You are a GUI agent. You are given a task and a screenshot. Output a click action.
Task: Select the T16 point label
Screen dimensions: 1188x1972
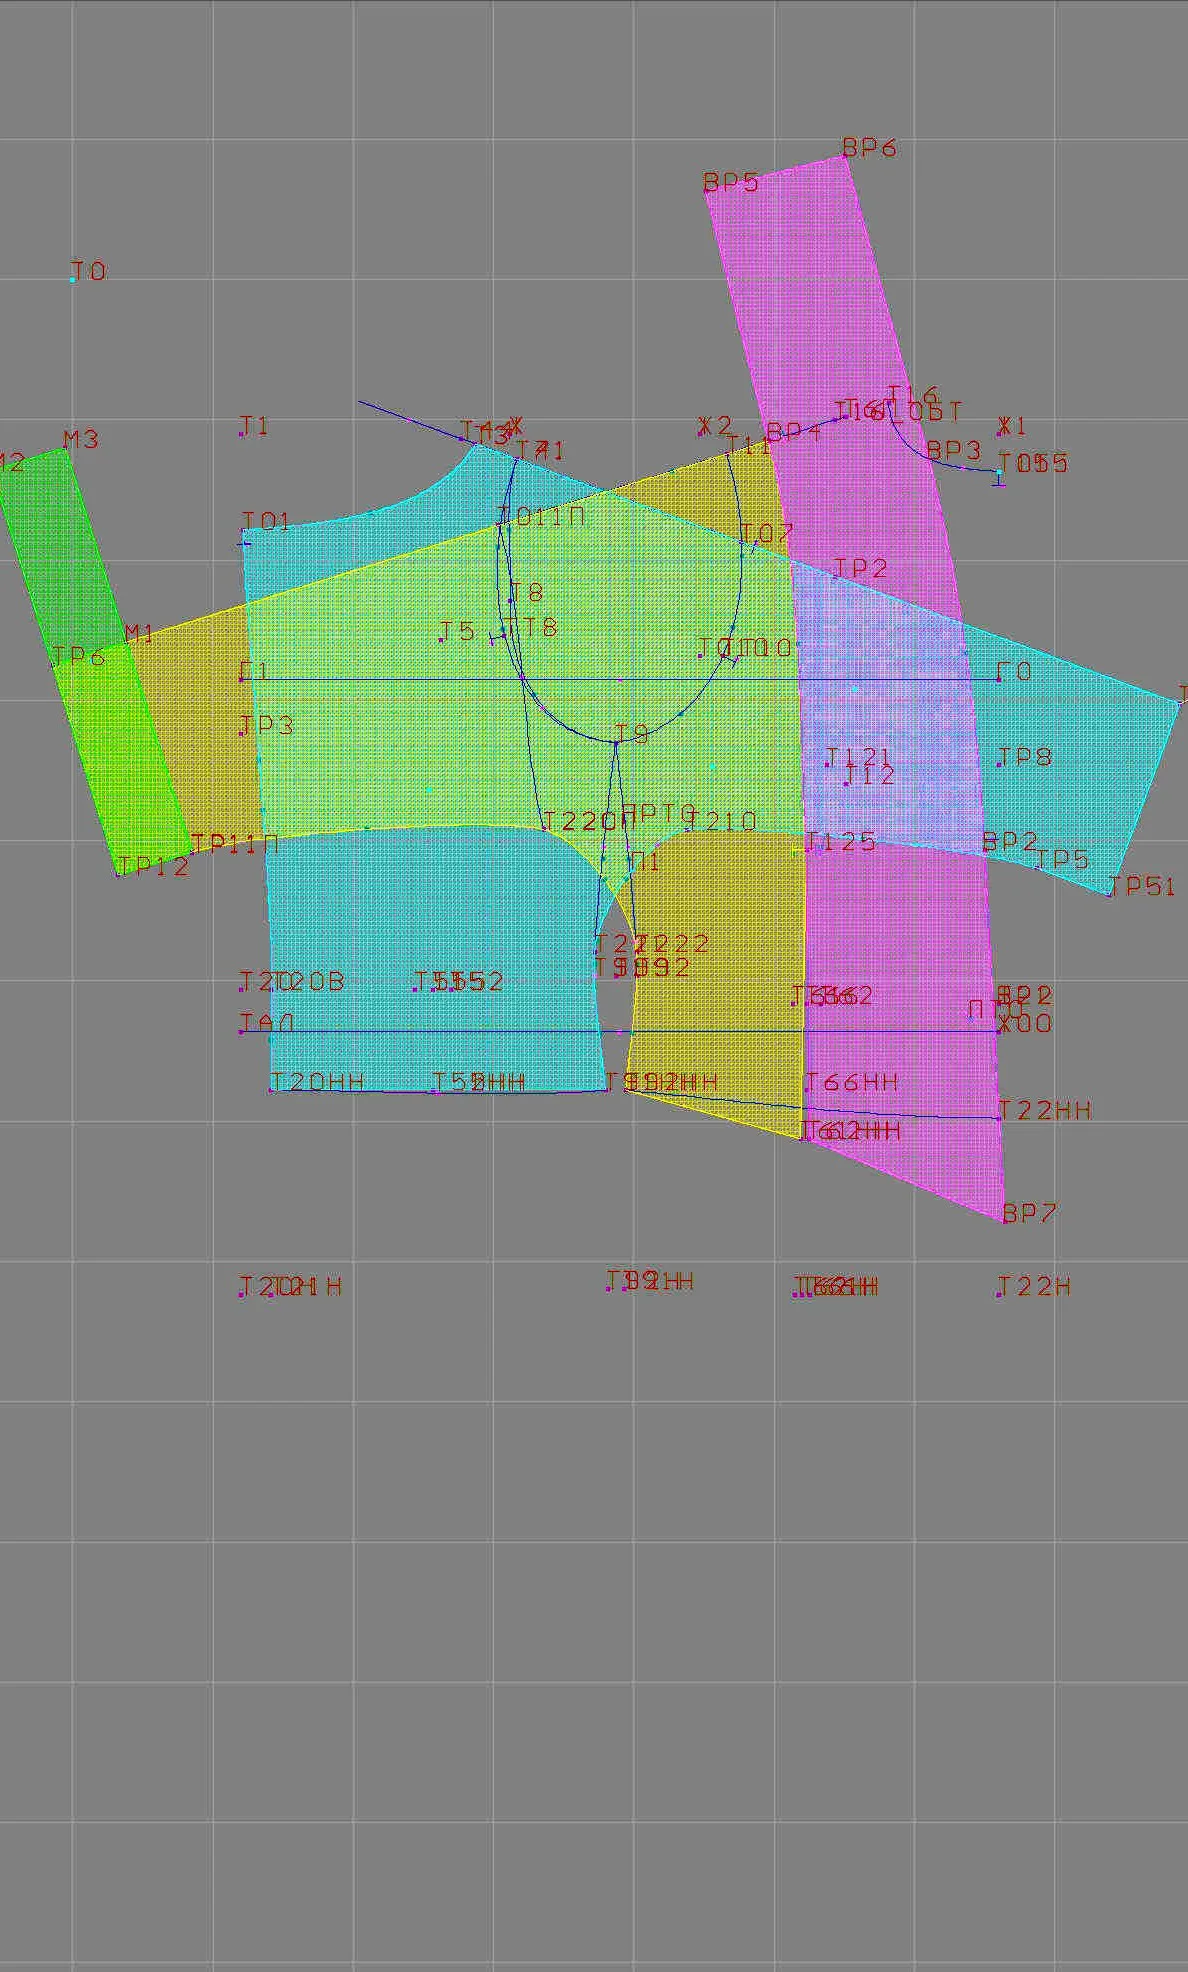[x=913, y=395]
